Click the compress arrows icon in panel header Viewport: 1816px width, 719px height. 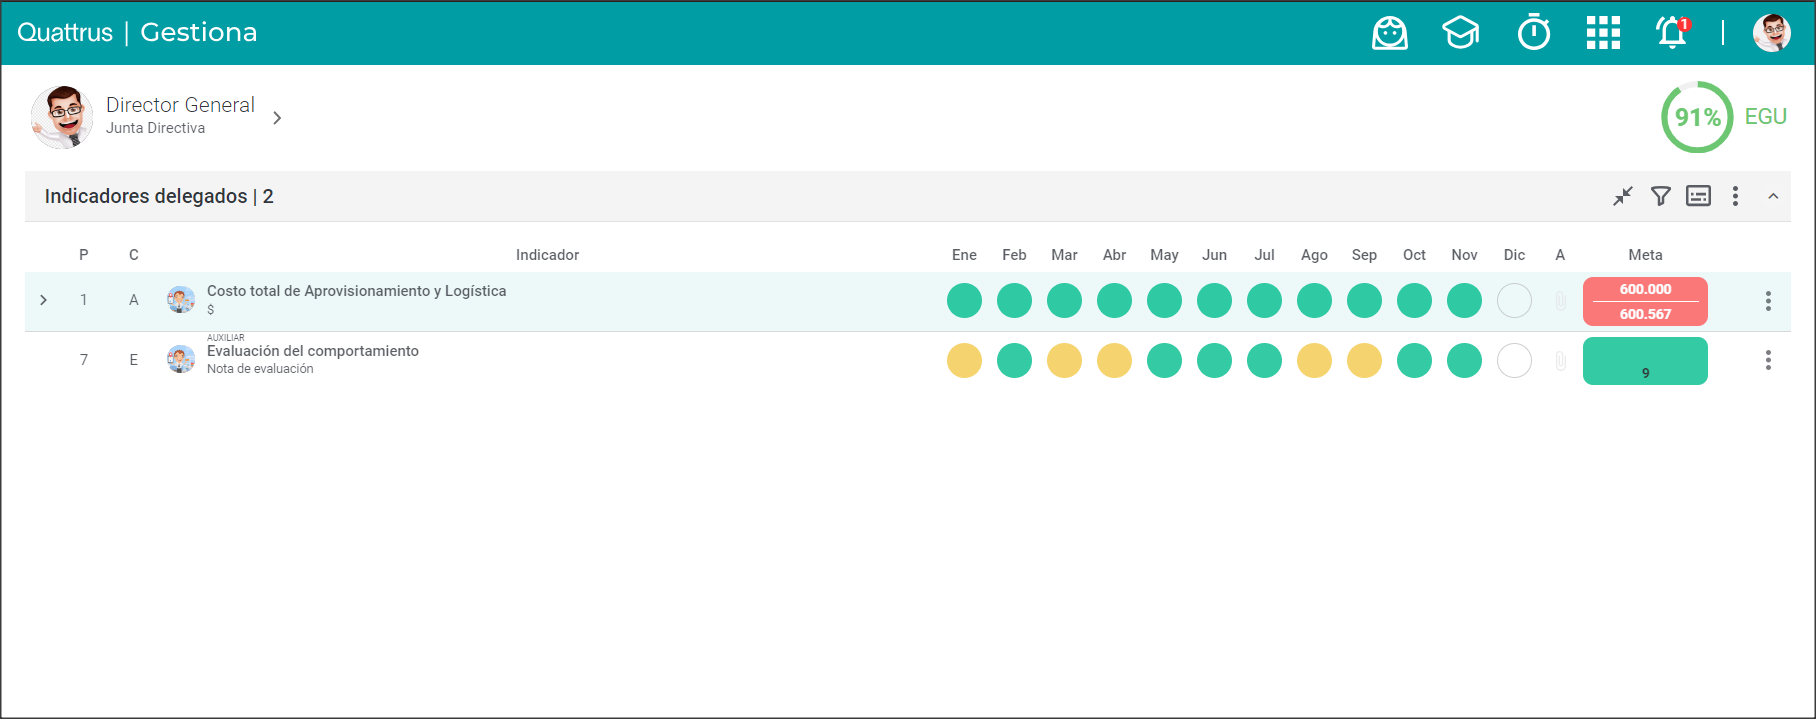coord(1622,196)
